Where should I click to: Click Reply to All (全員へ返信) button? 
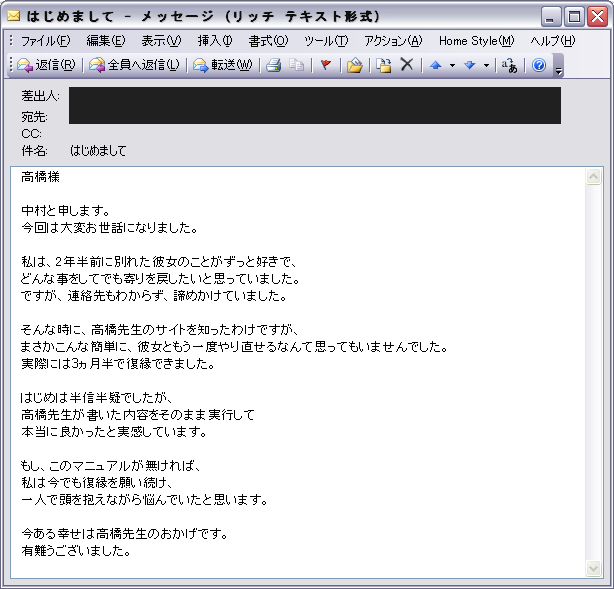click(x=134, y=65)
